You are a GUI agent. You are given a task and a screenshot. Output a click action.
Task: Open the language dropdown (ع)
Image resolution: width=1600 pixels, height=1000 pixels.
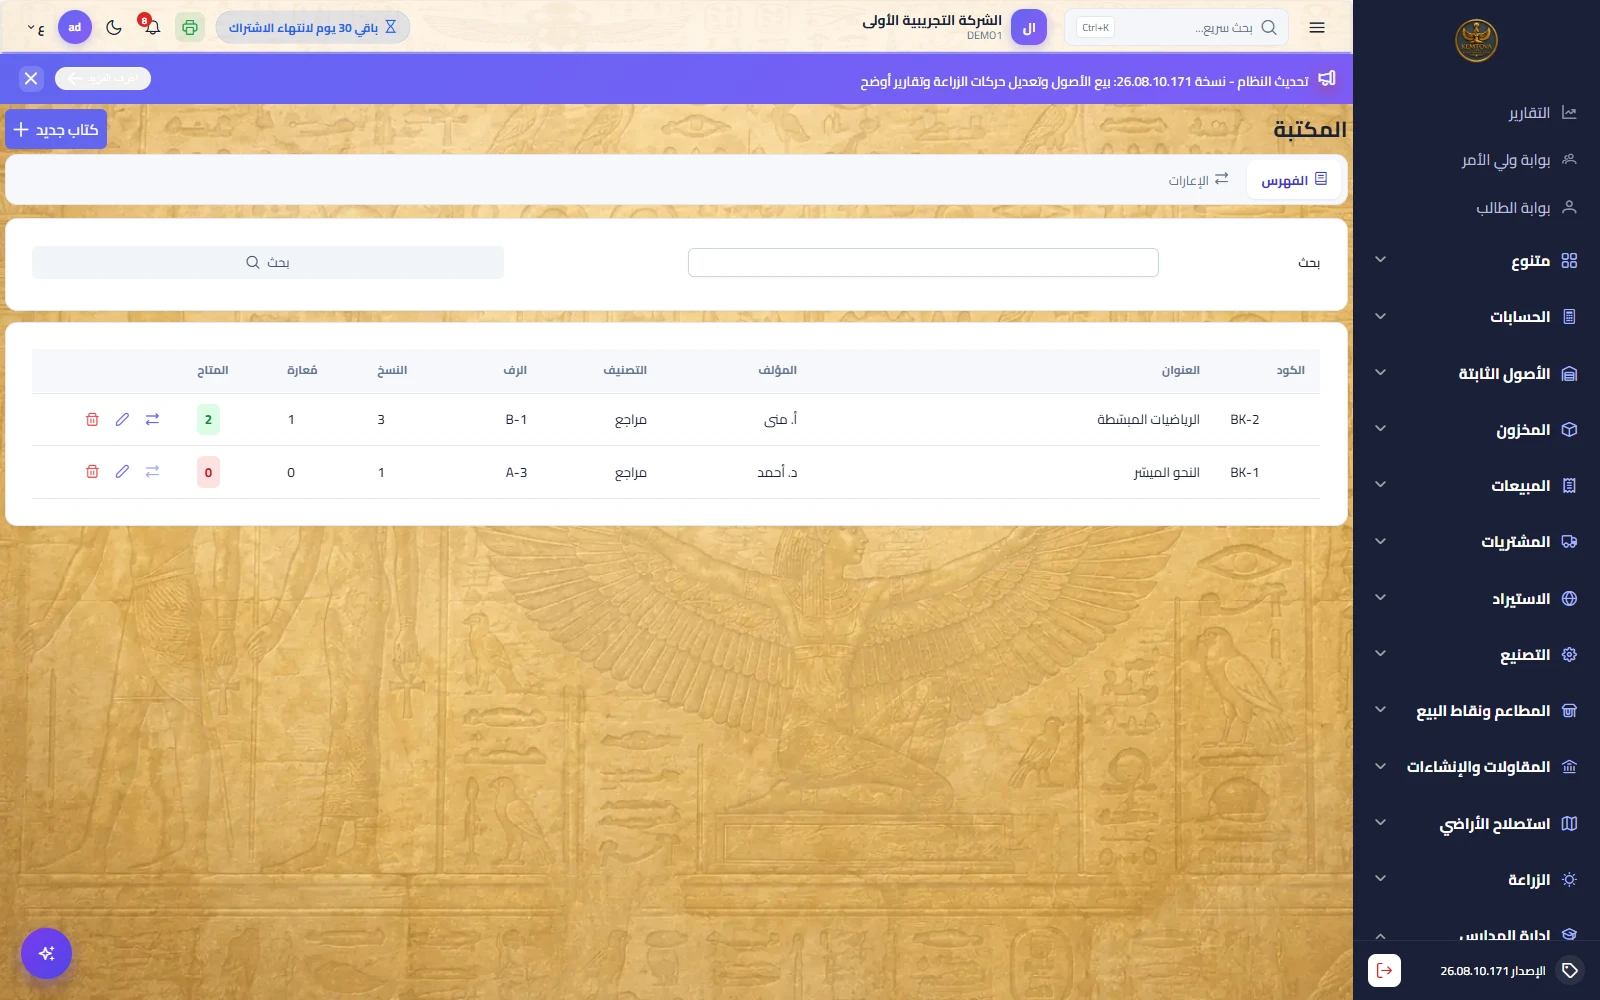tap(36, 28)
